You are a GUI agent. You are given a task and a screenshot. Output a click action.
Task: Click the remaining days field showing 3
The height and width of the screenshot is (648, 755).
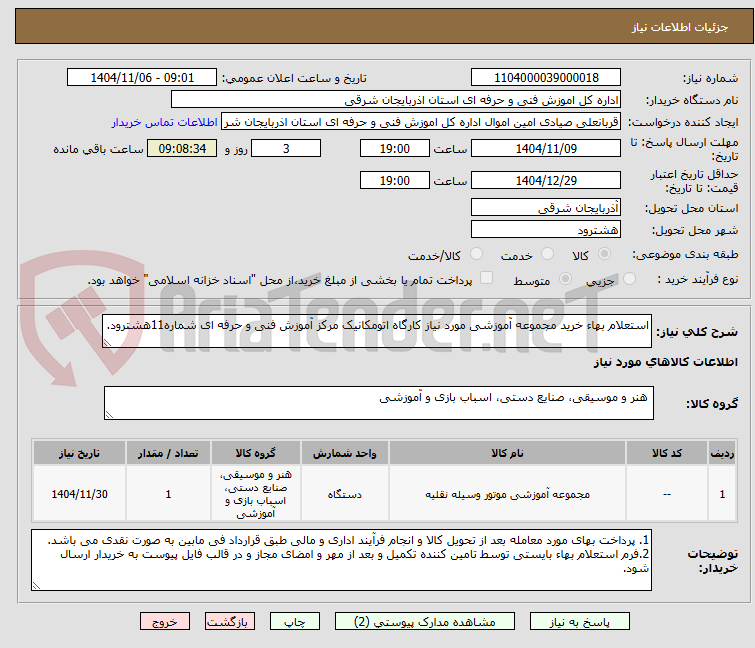click(x=286, y=148)
